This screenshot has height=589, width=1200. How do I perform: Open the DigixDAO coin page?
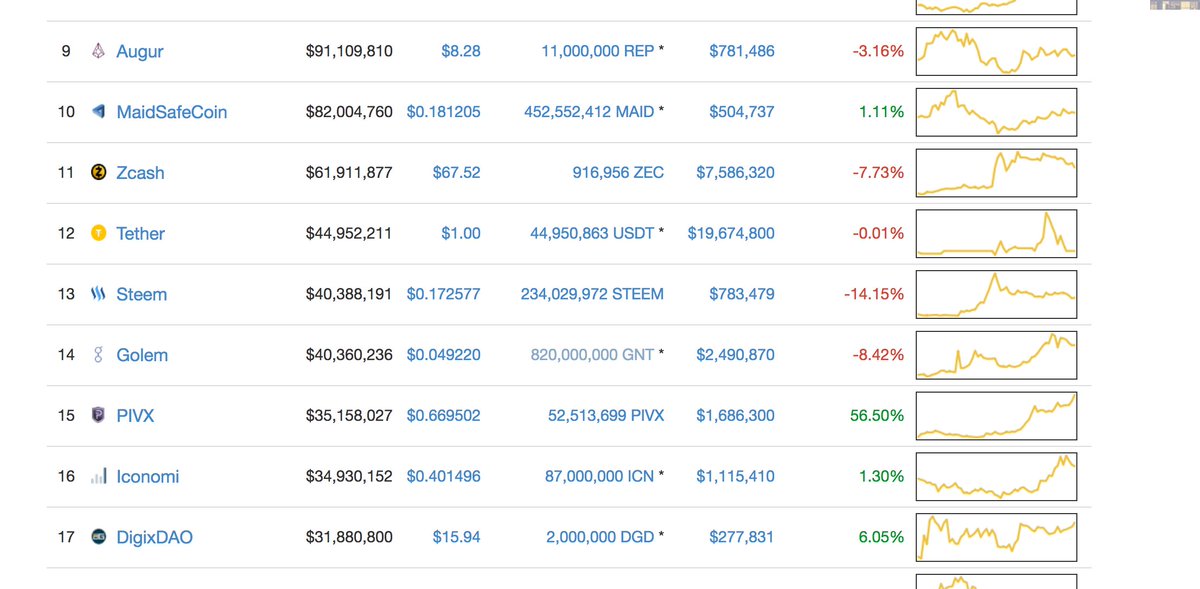coord(154,537)
